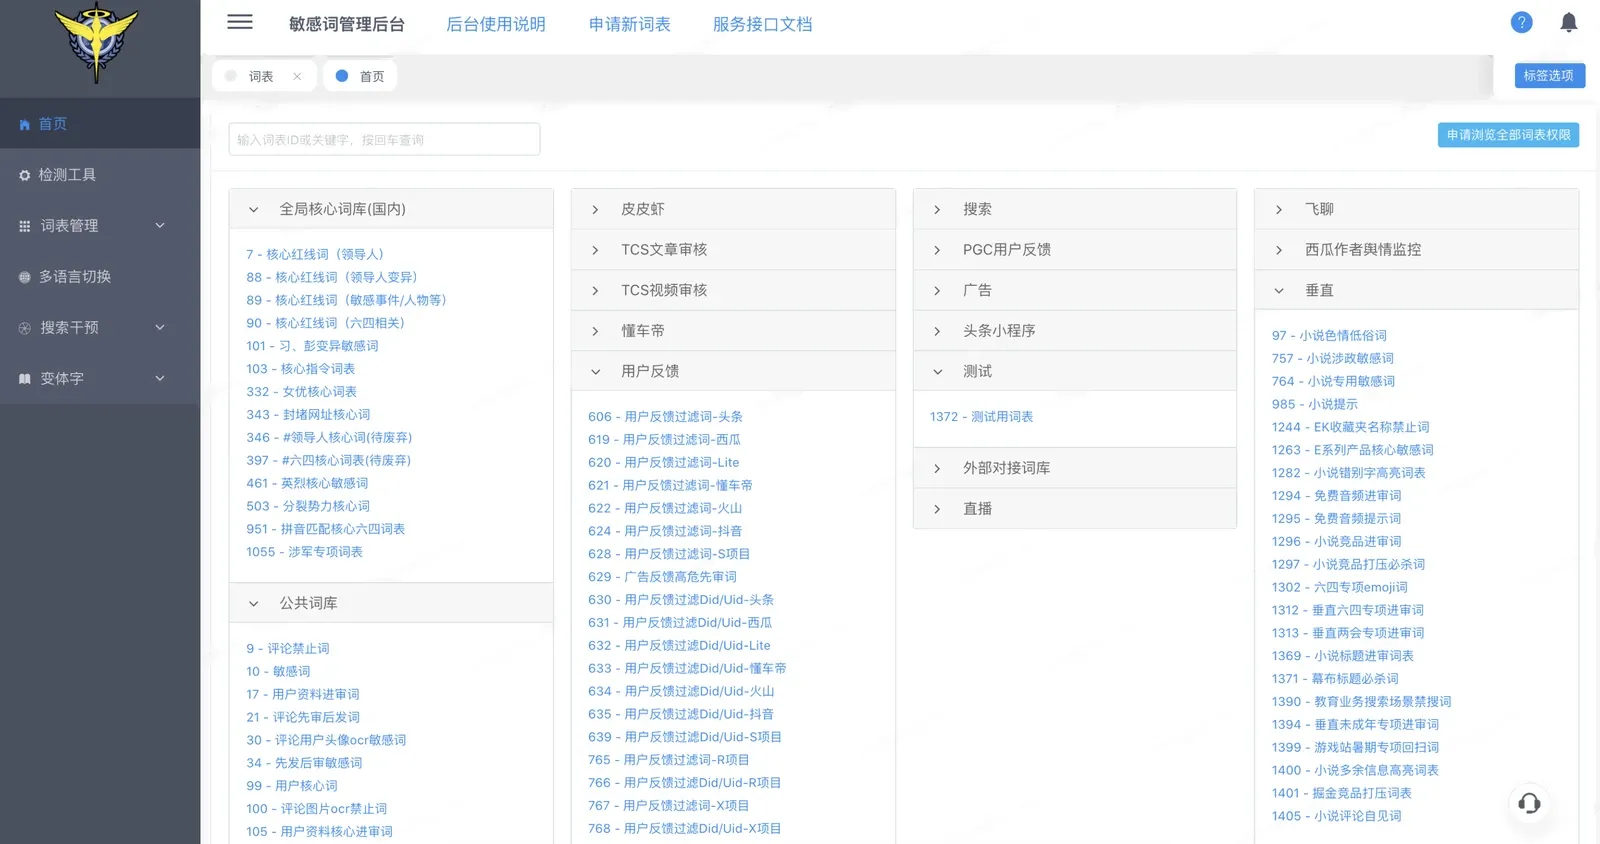Open 申请新词表 link
The image size is (1600, 844).
(x=630, y=24)
